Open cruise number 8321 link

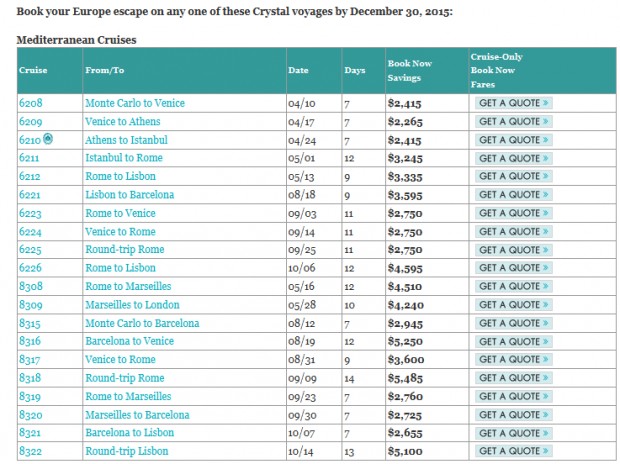pos(30,433)
